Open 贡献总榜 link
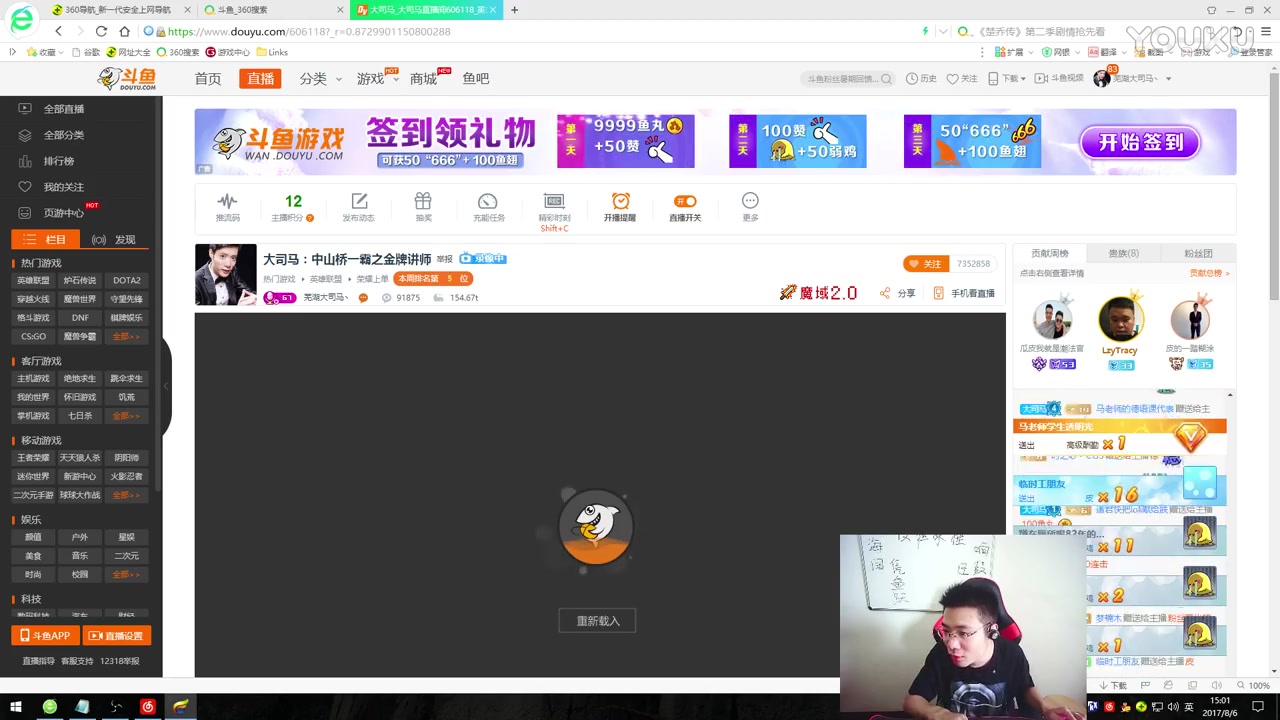This screenshot has height=720, width=1280. (x=1209, y=273)
